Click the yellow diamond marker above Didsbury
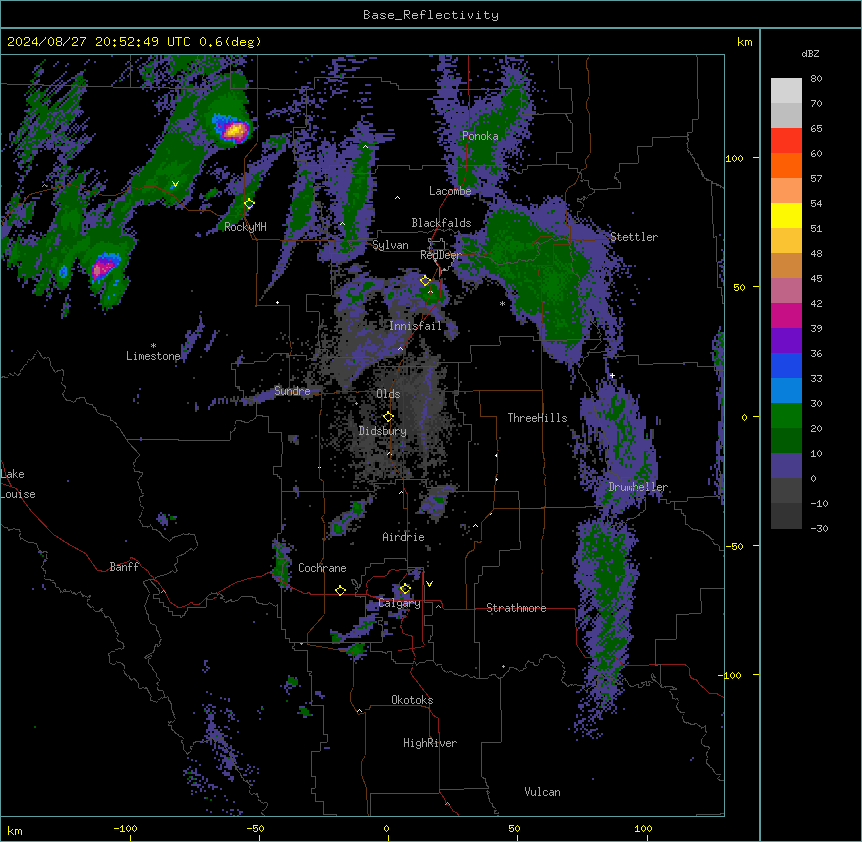 (388, 417)
